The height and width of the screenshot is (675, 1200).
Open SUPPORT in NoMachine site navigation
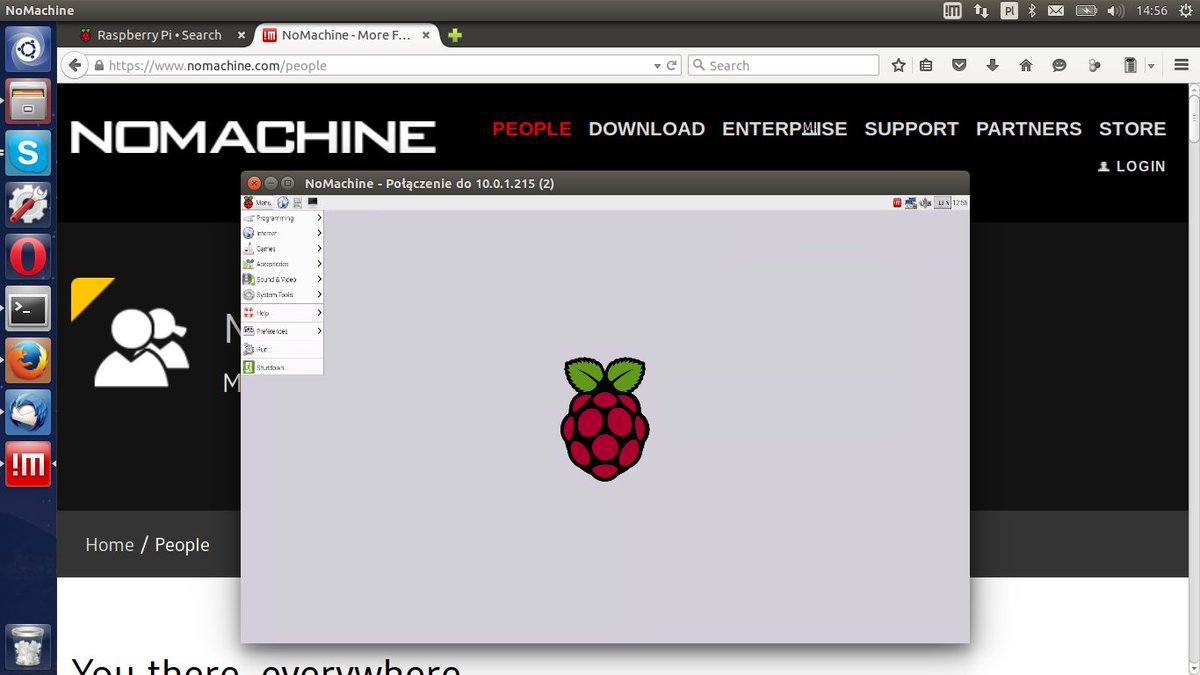tap(912, 129)
